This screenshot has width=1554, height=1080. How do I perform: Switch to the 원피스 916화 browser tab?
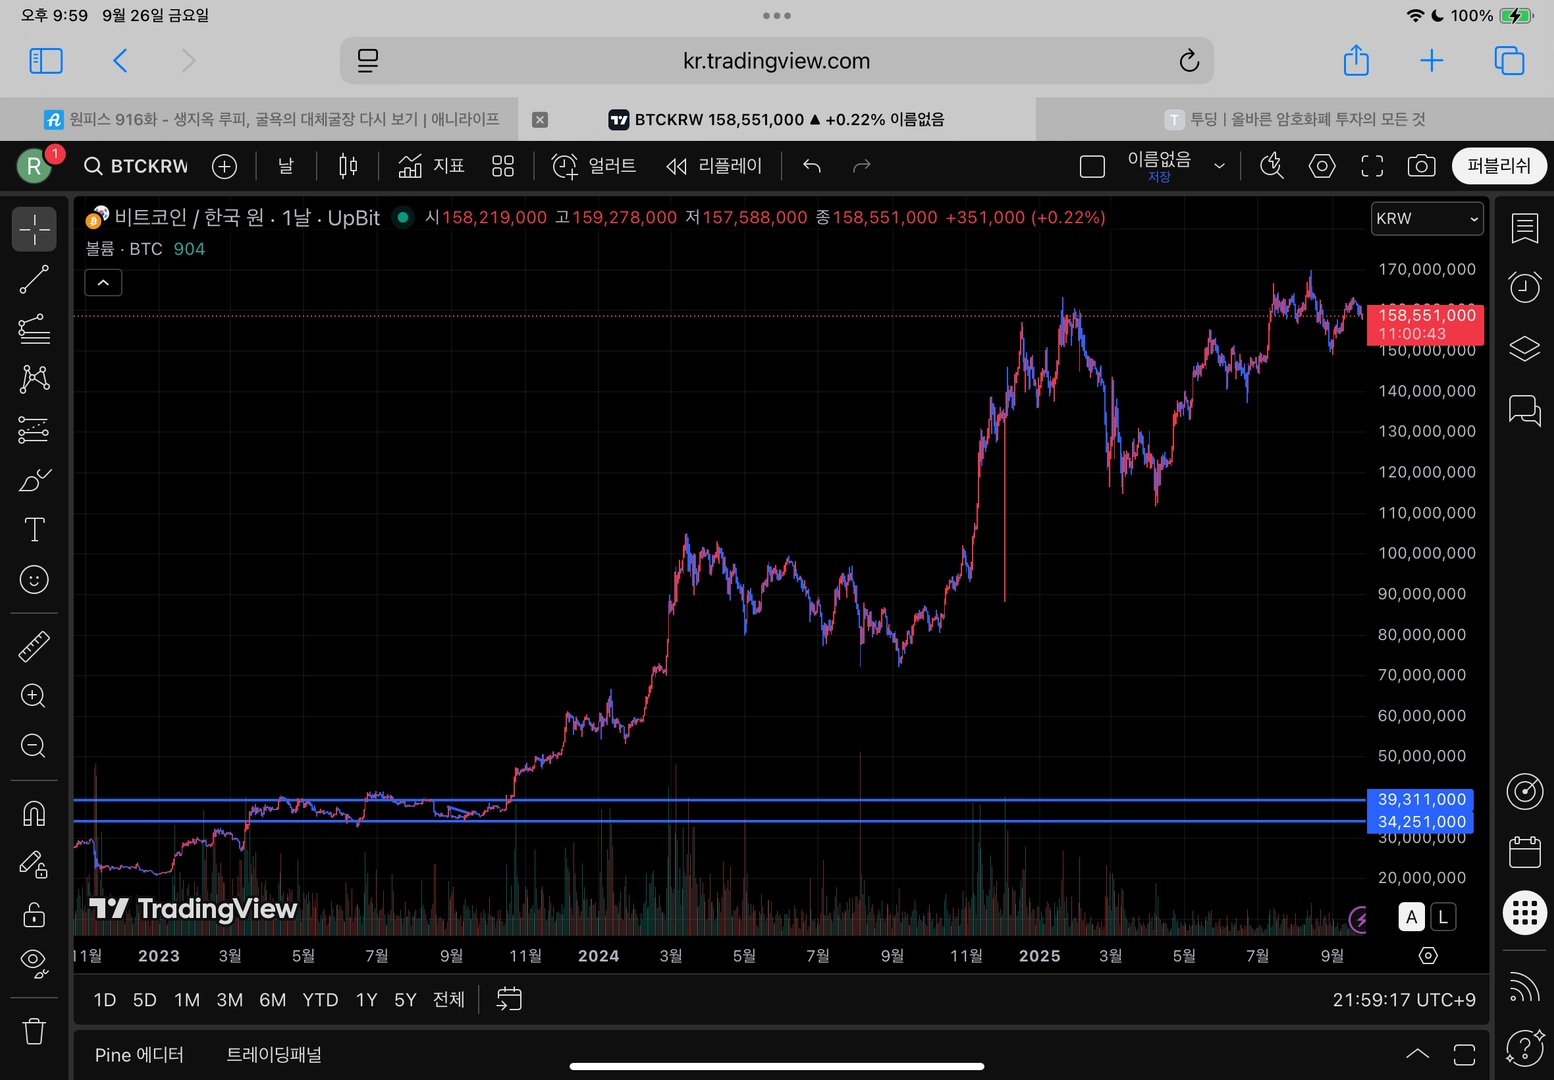[x=272, y=119]
